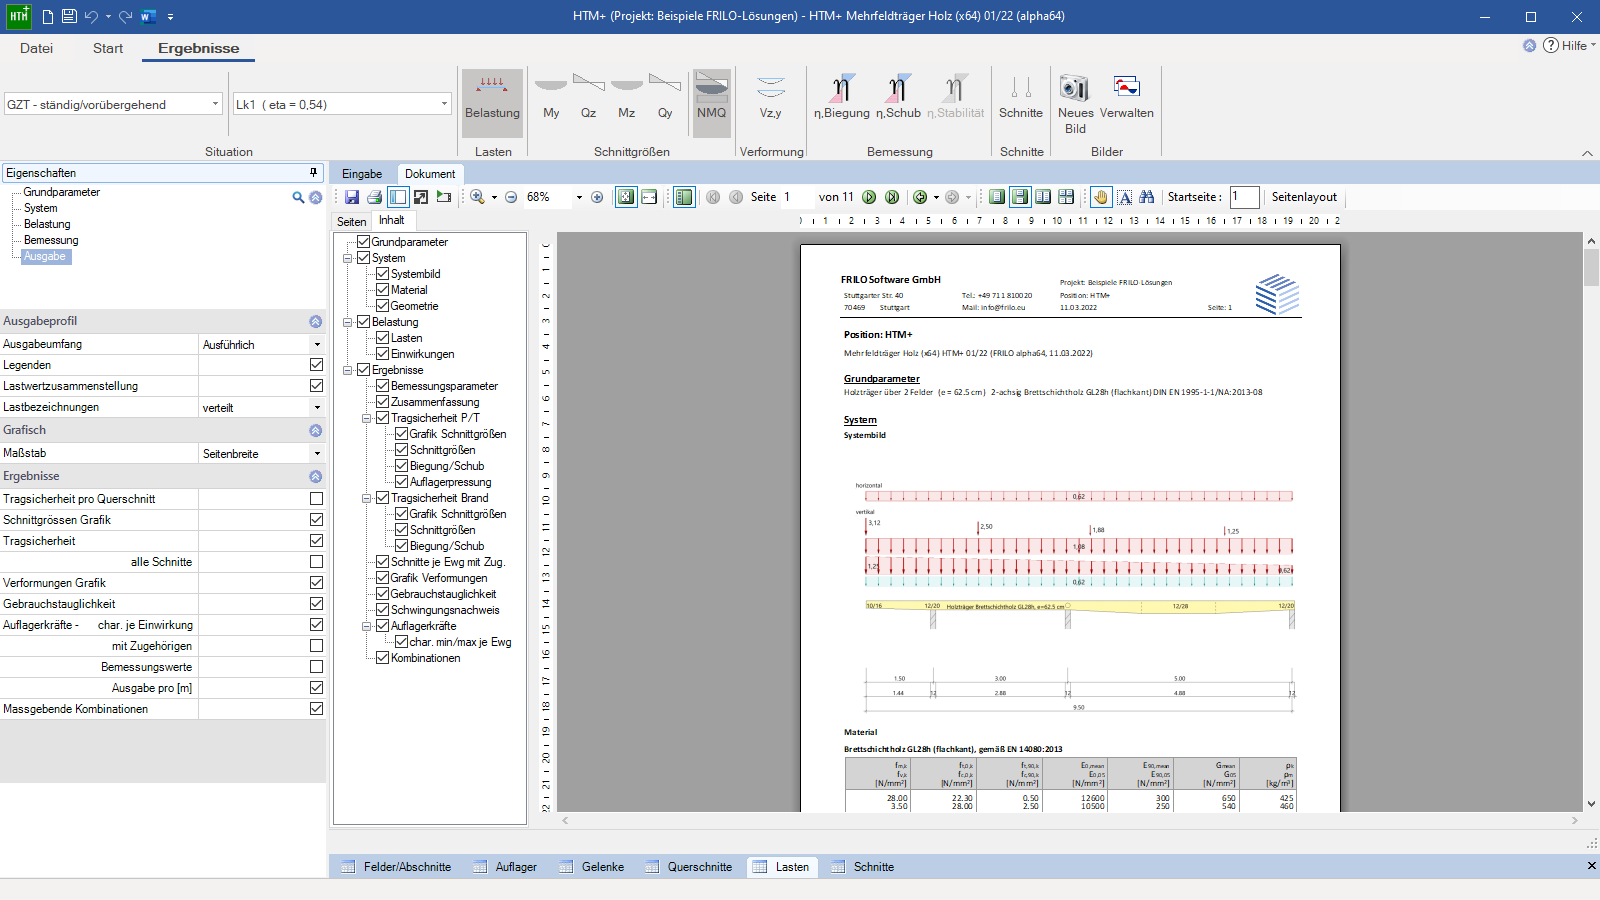Click the Startseite number field

click(1244, 197)
